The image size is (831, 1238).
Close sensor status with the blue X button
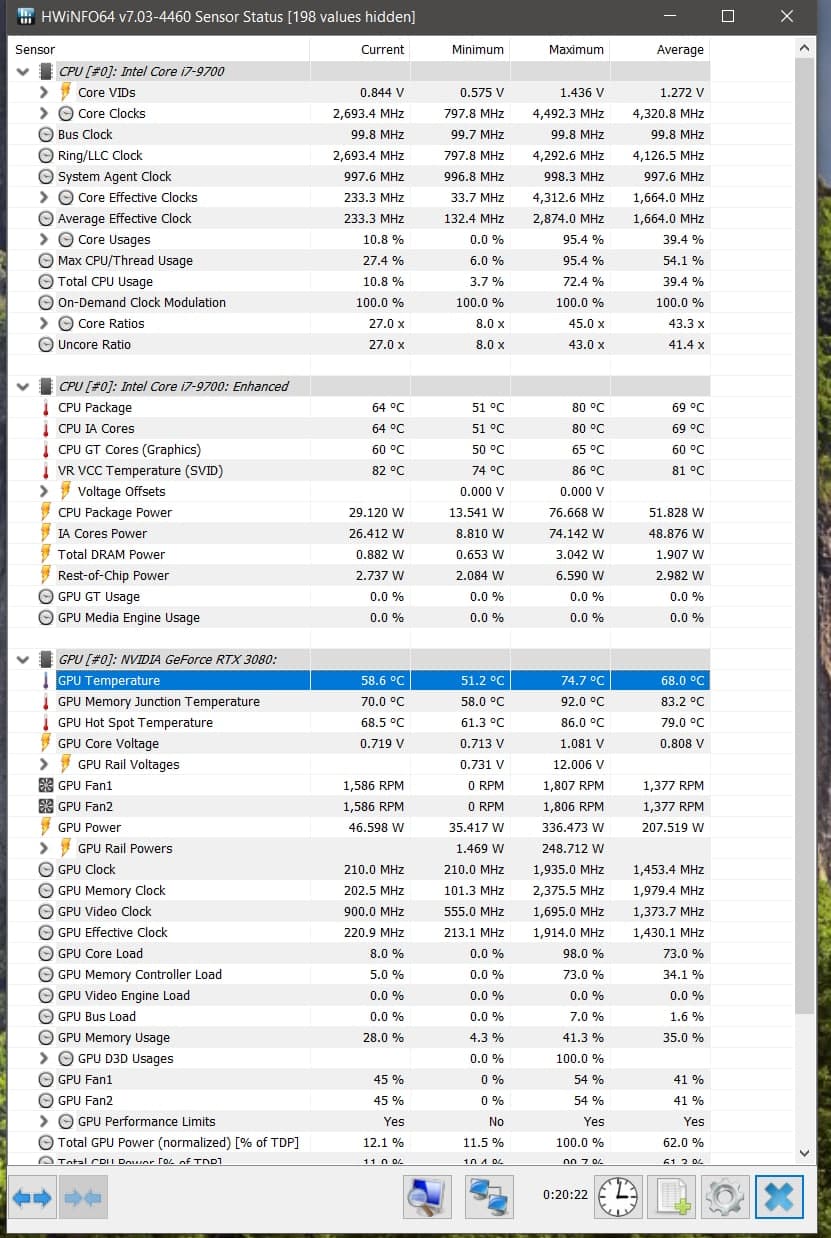[x=779, y=1196]
